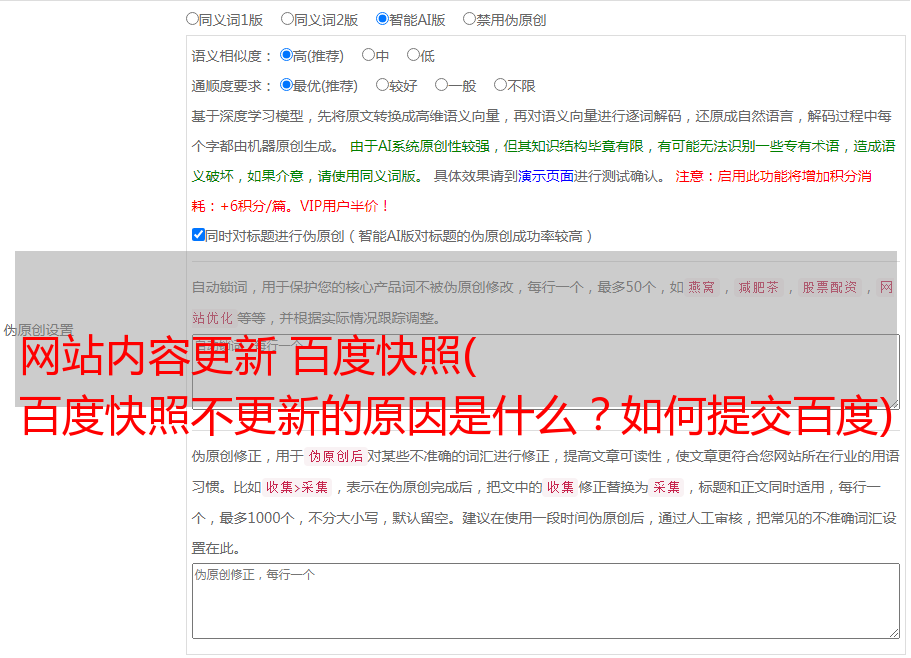Set 语义相似度 to 低
Viewport: 911px width, 658px height.
[x=413, y=55]
